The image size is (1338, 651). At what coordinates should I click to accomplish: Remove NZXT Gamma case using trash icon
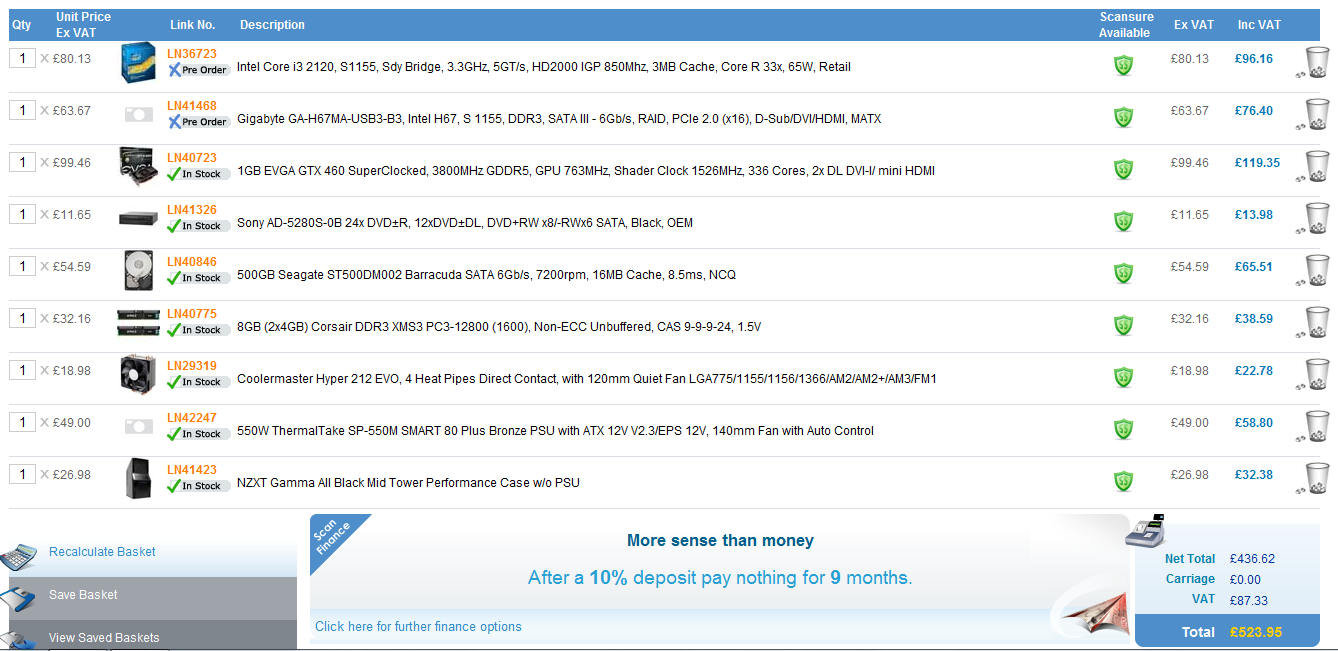click(1315, 478)
